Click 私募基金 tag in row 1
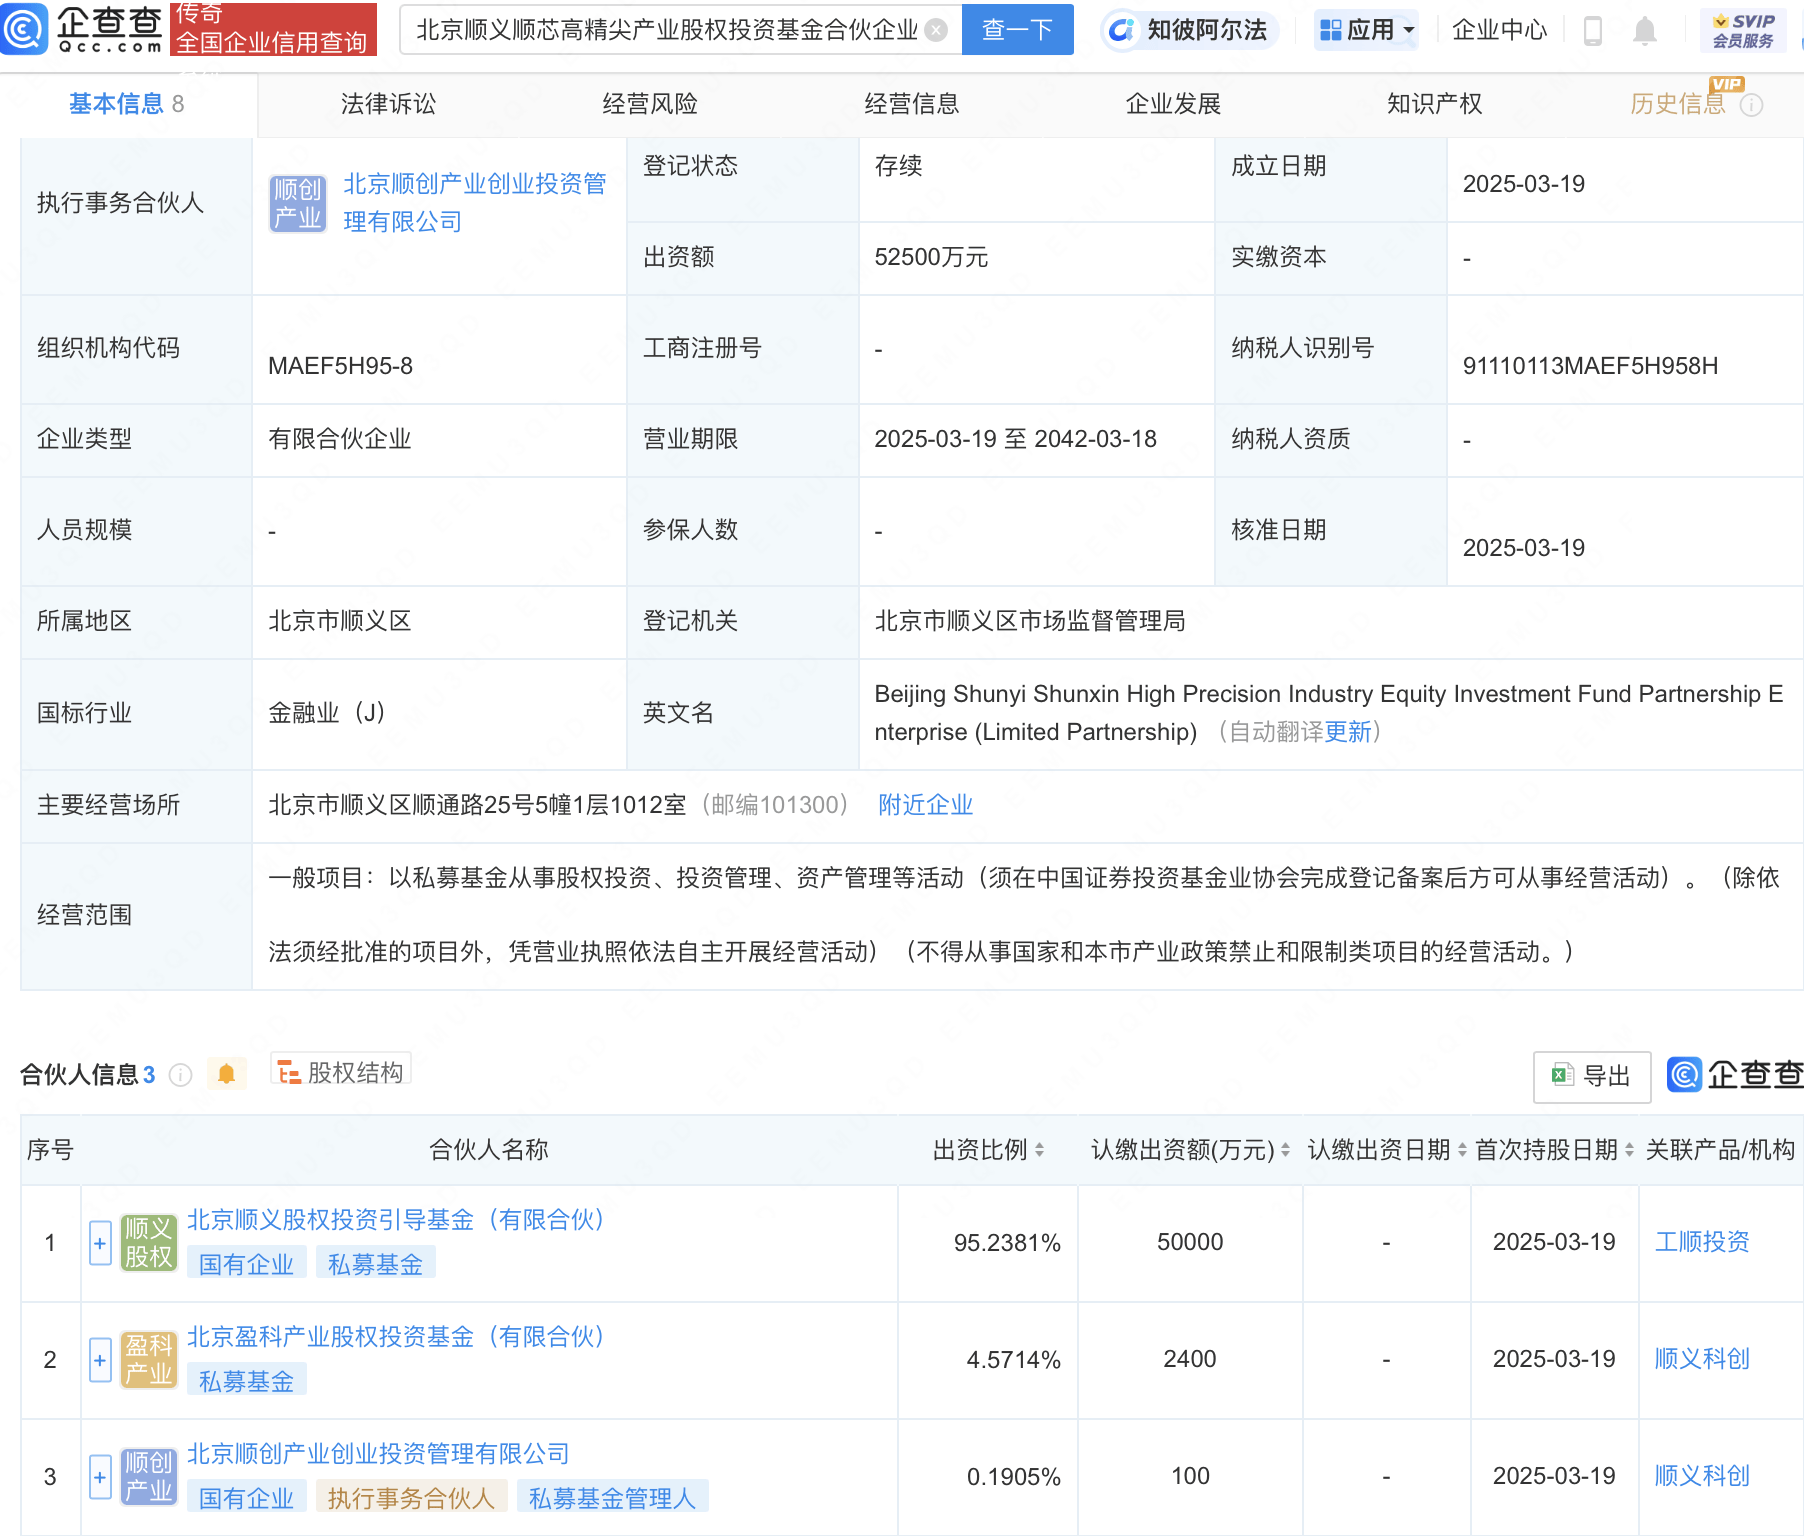 (x=375, y=1265)
